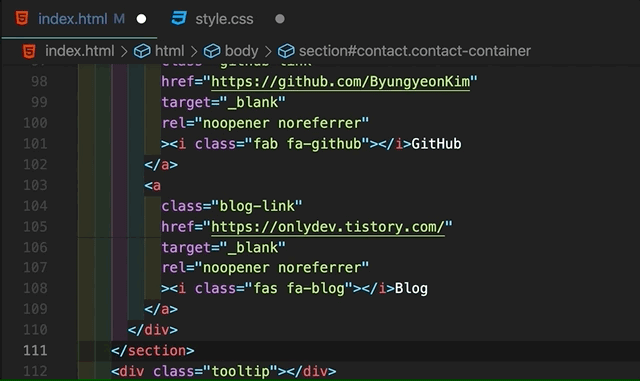Click breadcrumb chevron after html
640x381 pixels.
pyautogui.click(x=194, y=51)
